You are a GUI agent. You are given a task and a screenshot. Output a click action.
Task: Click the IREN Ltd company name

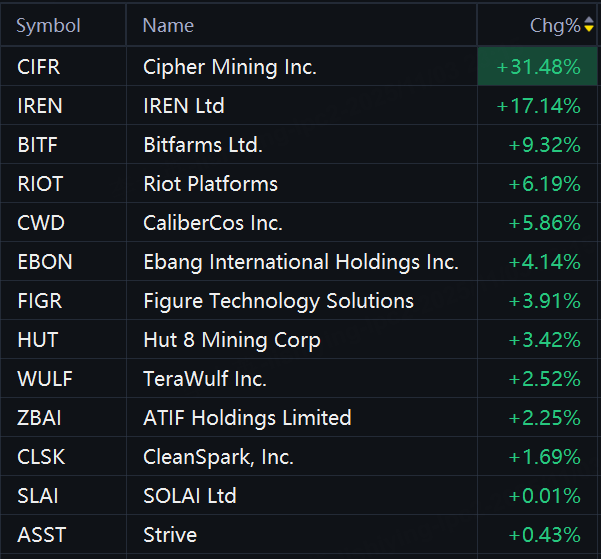click(x=184, y=106)
